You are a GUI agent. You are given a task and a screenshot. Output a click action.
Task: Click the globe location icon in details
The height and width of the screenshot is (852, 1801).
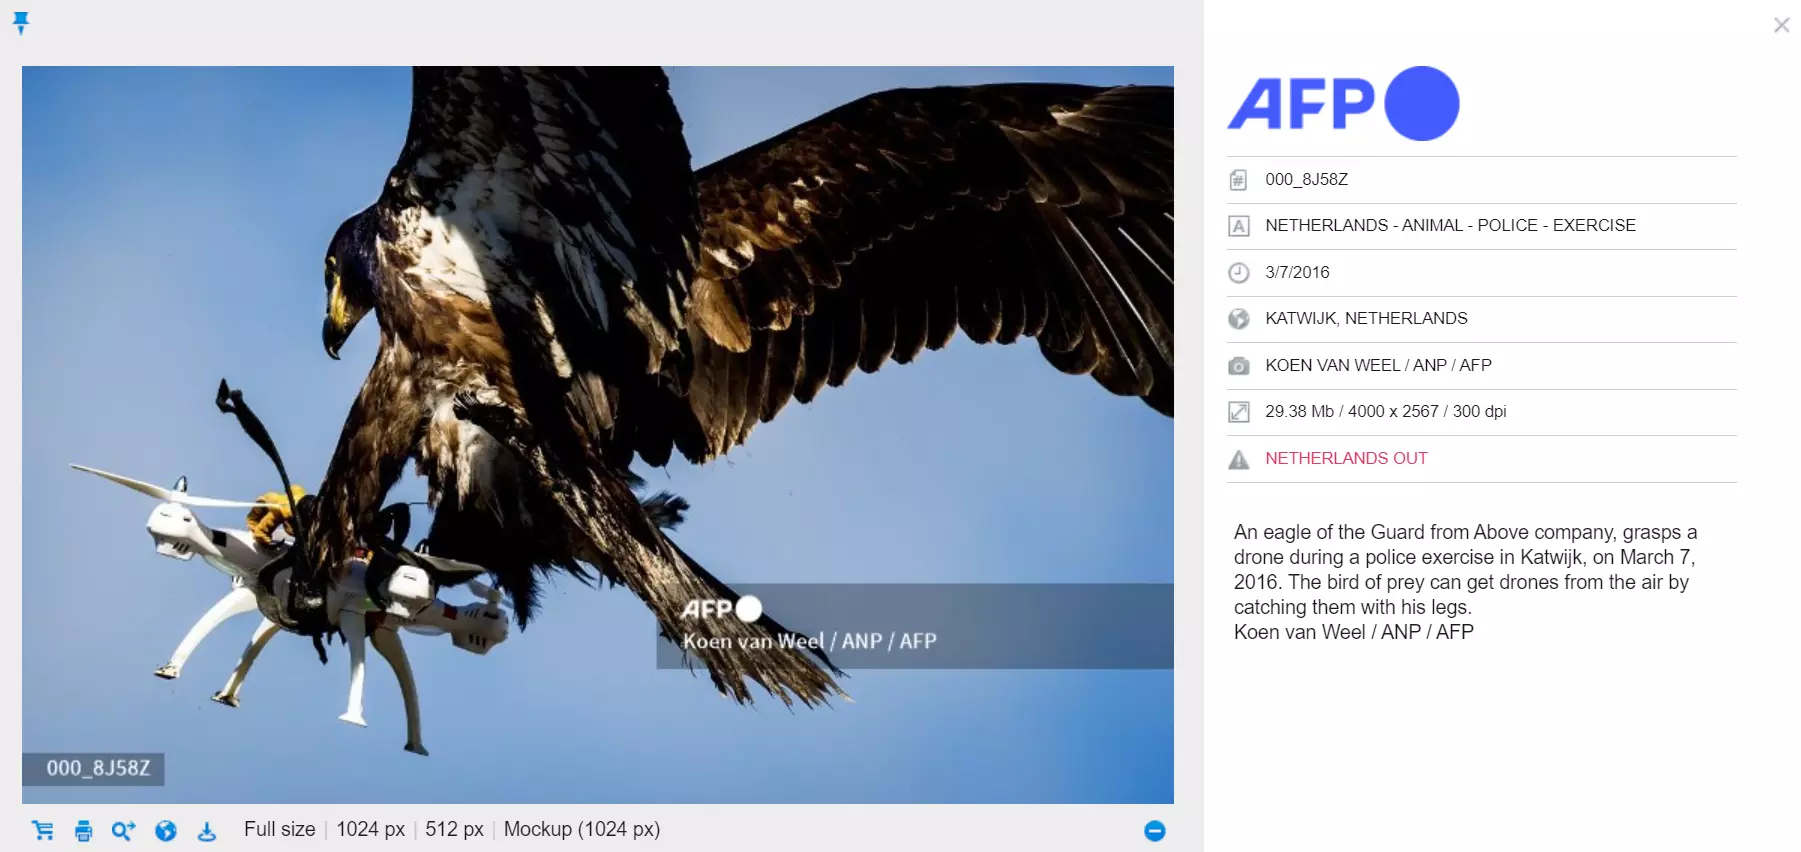click(1238, 319)
